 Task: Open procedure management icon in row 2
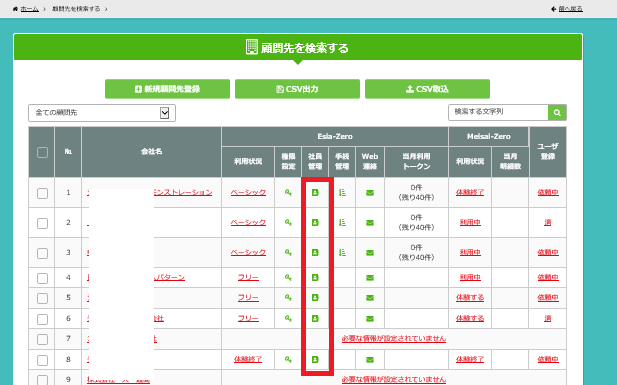pyautogui.click(x=342, y=222)
